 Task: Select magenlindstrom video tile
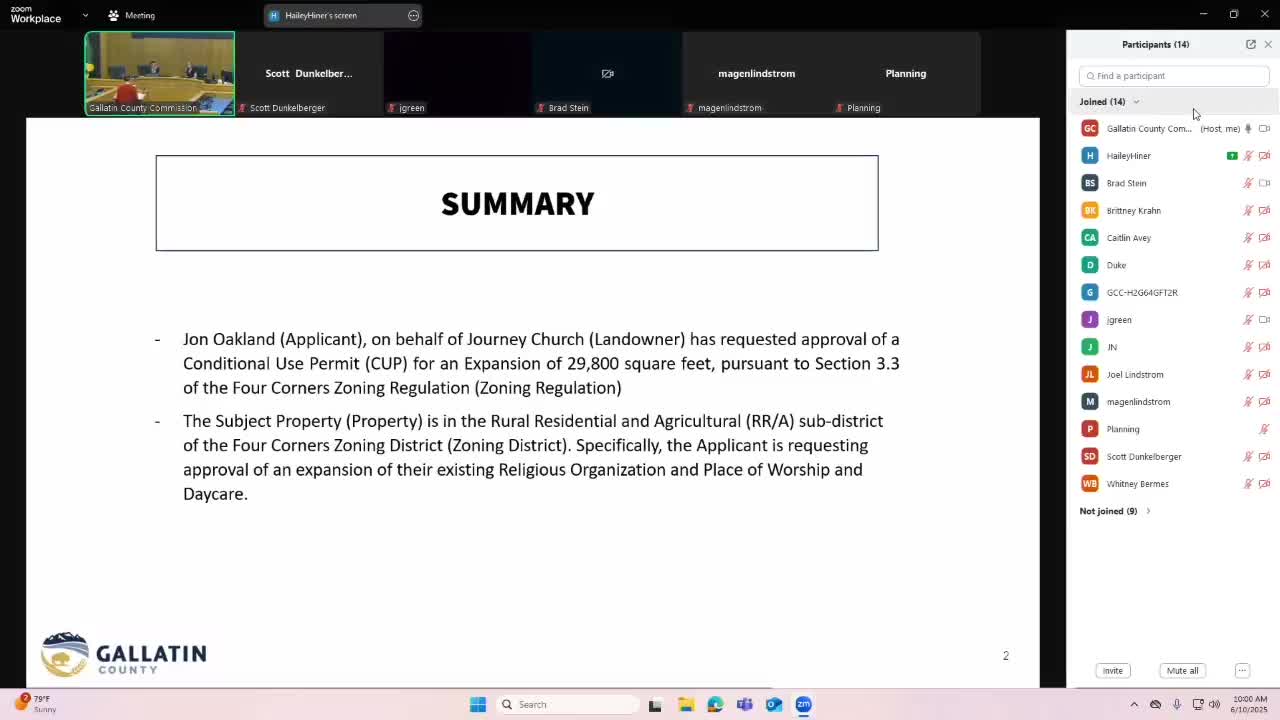(x=756, y=73)
